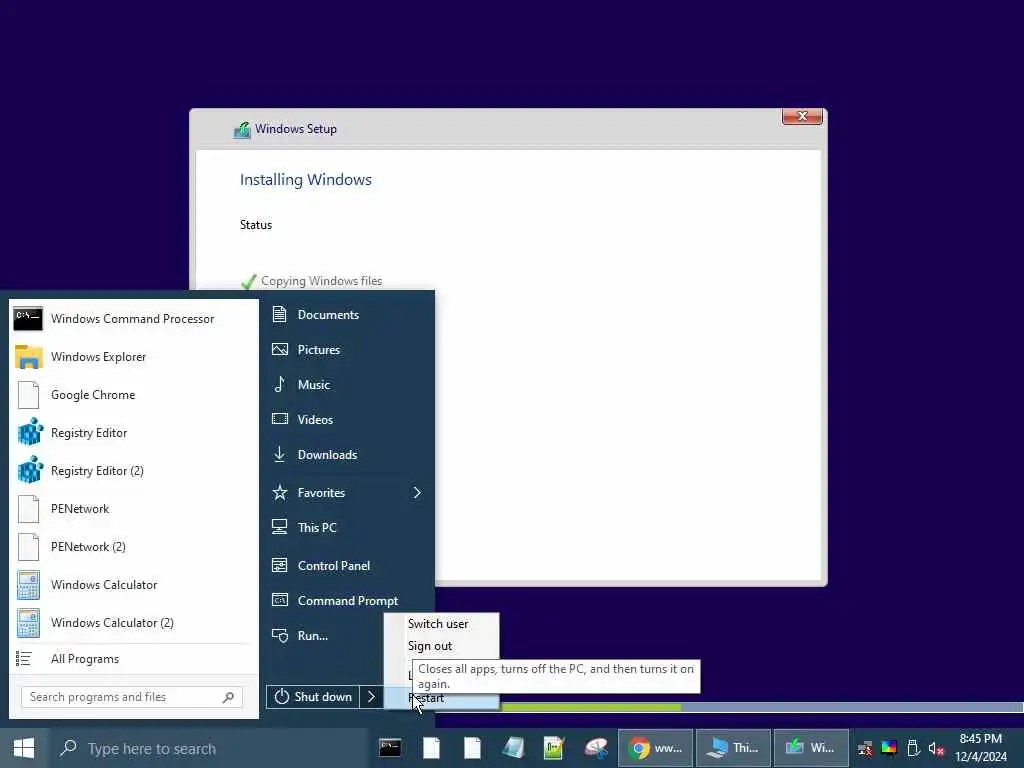This screenshot has height=768, width=1024.
Task: Open the command prompt taskbar icon
Action: pos(390,748)
